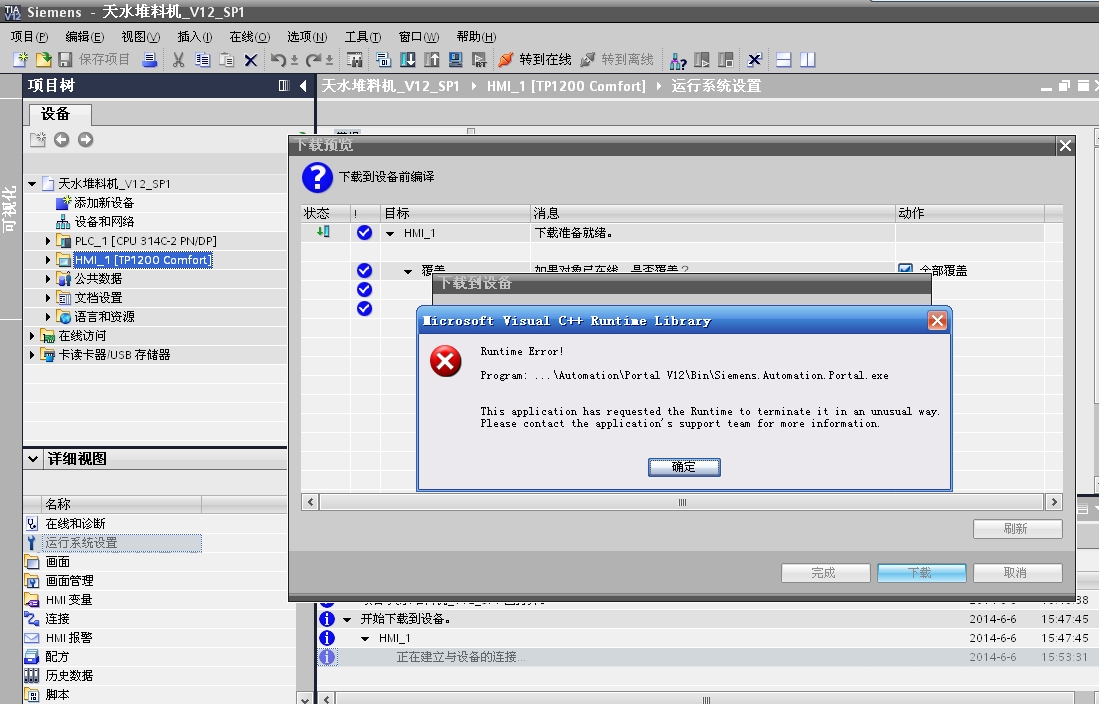1099x704 pixels.
Task: Select HMI 变量 in detail view
Action: point(69,600)
